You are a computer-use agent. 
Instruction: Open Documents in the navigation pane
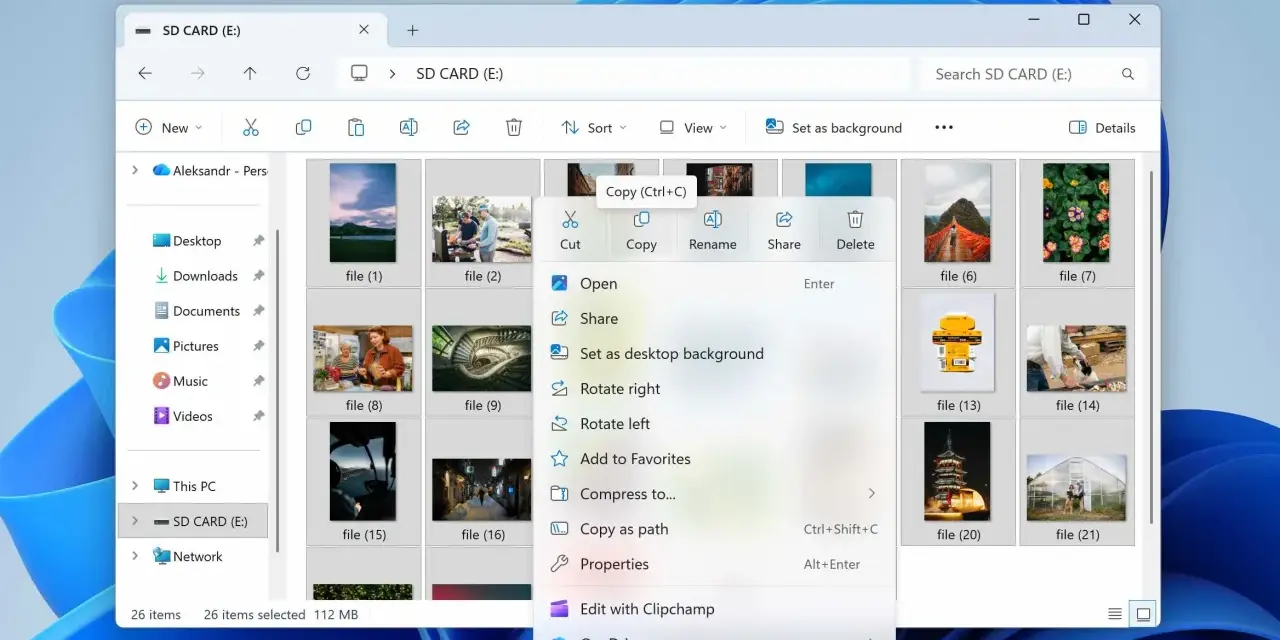tap(206, 311)
